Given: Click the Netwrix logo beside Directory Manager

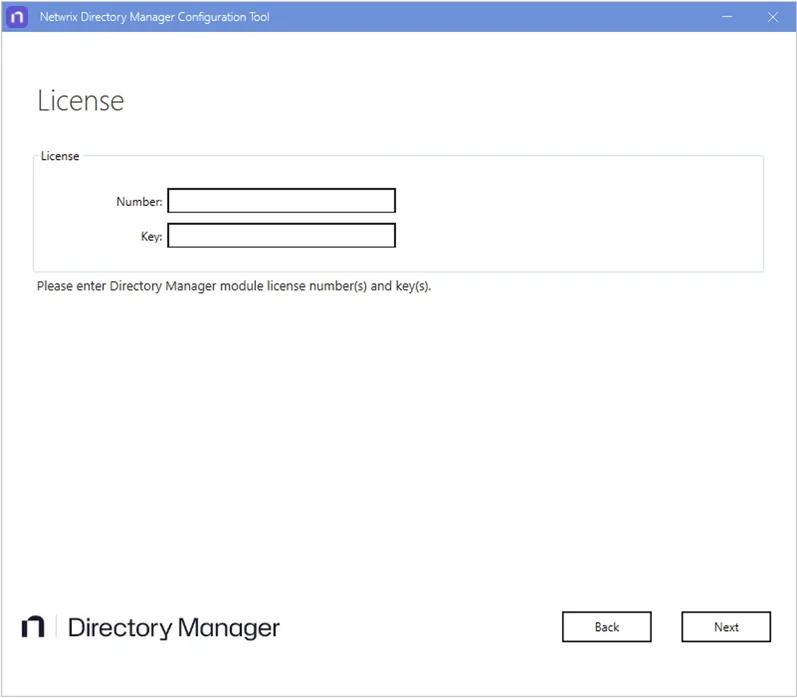Looking at the screenshot, I should 33,627.
